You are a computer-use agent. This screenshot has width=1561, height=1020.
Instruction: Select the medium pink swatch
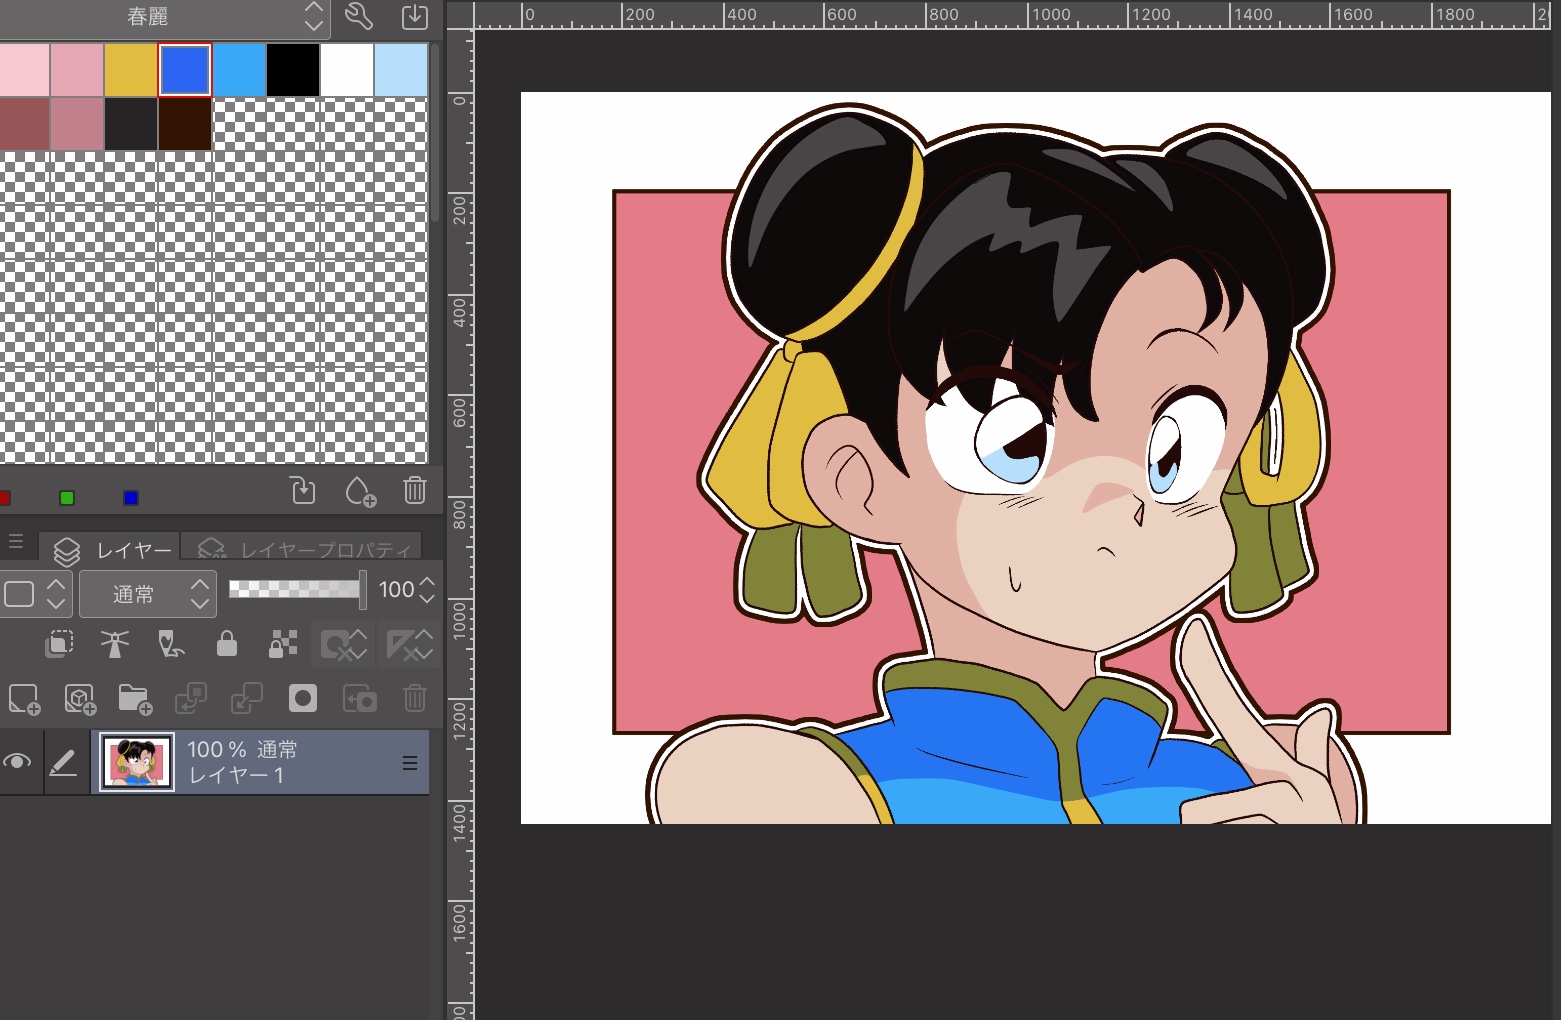tap(77, 70)
